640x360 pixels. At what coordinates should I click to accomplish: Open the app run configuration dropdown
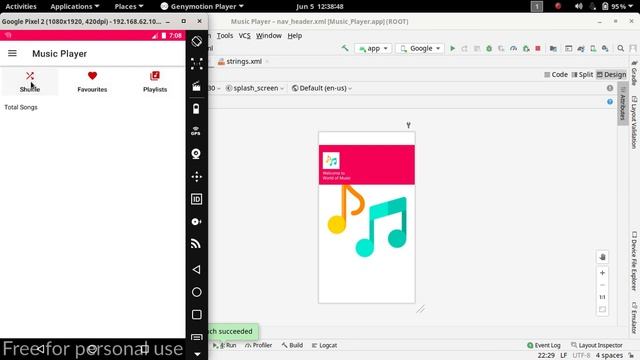point(373,48)
